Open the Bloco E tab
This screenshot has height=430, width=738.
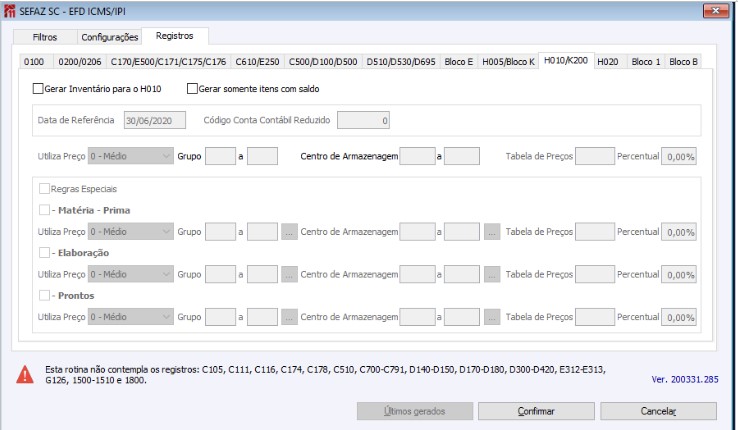tap(458, 62)
